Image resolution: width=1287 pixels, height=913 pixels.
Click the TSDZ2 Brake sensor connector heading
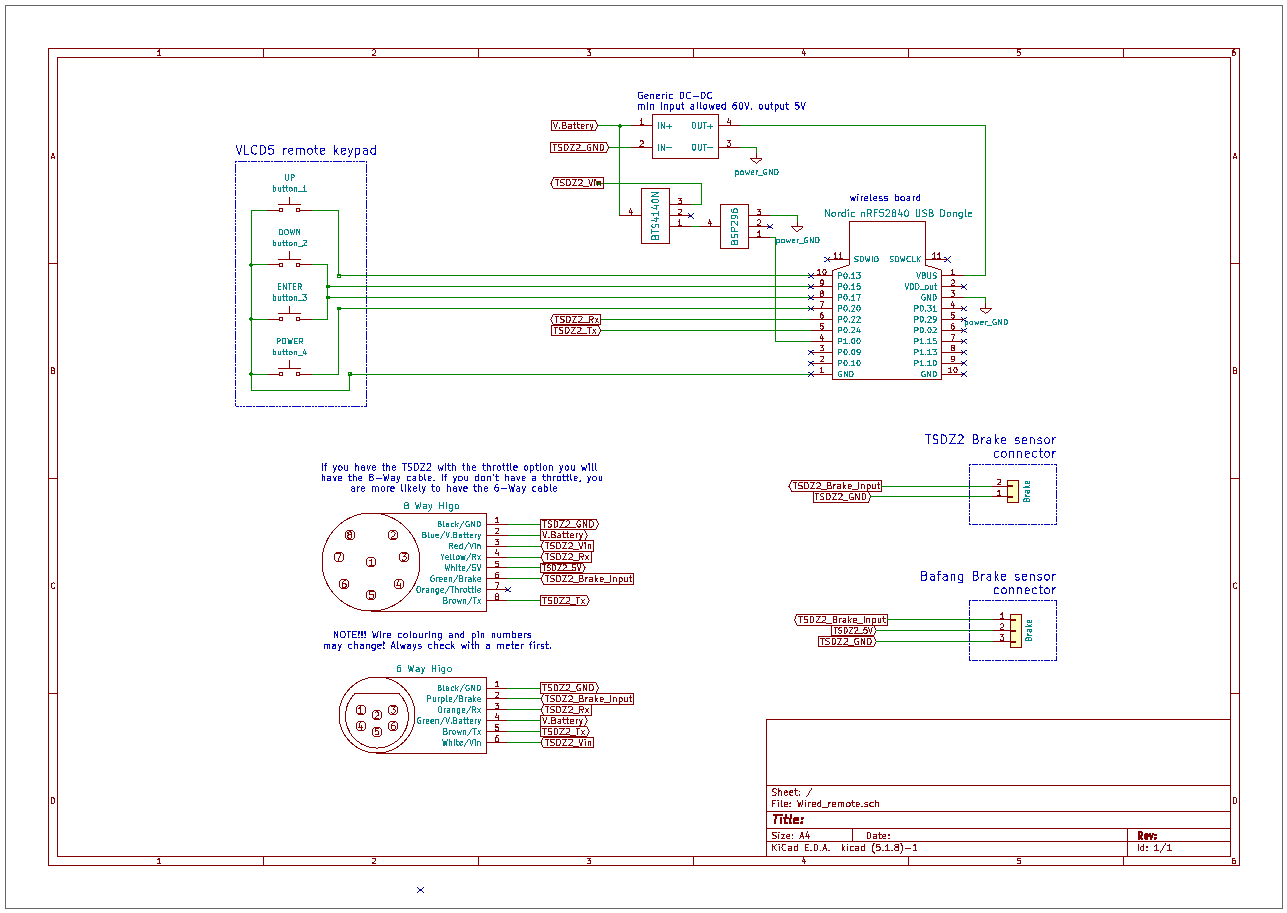(990, 446)
